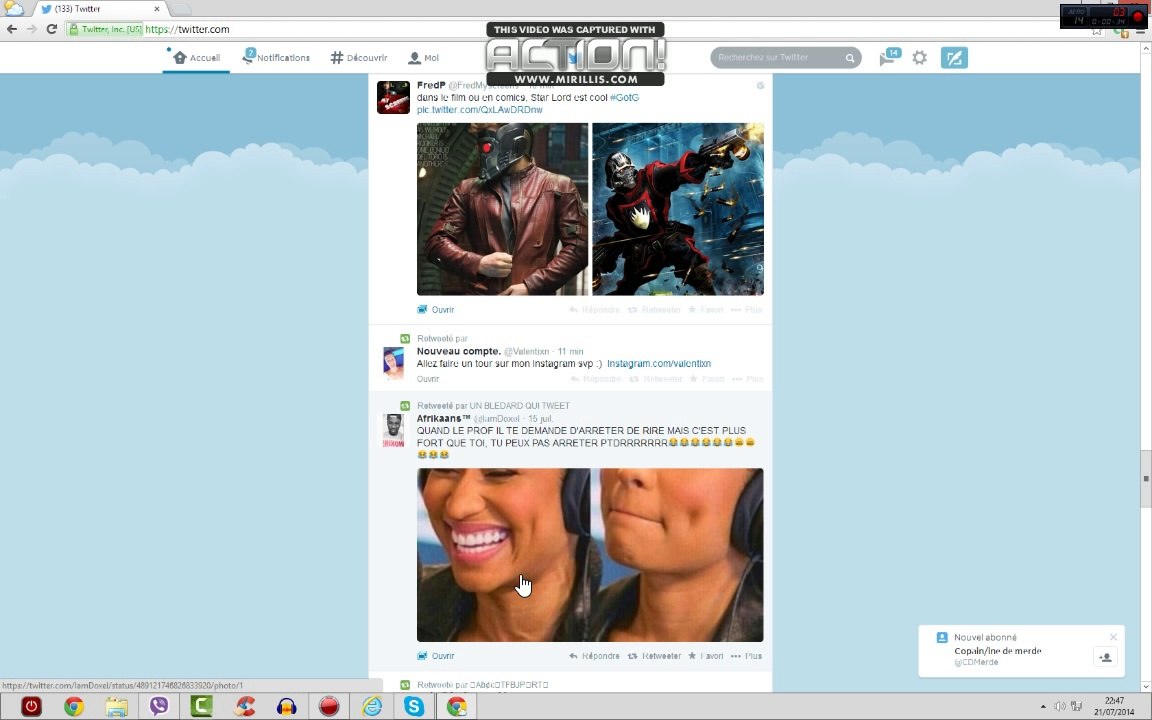
Task: Open the Découvrir tab
Action: tap(359, 57)
